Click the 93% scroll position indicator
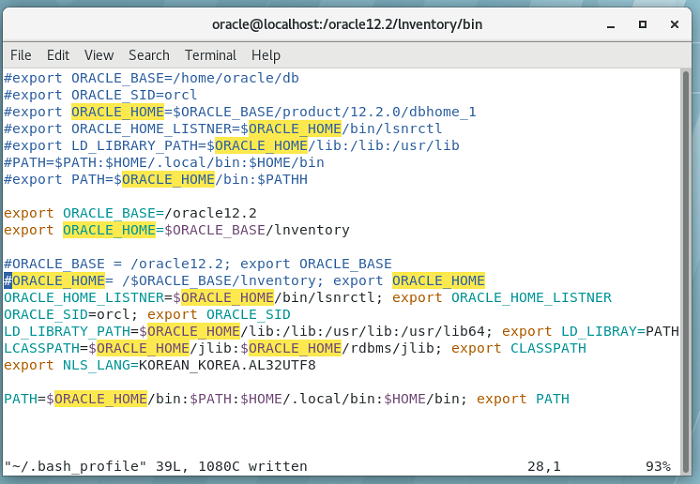700x484 pixels. pos(659,466)
